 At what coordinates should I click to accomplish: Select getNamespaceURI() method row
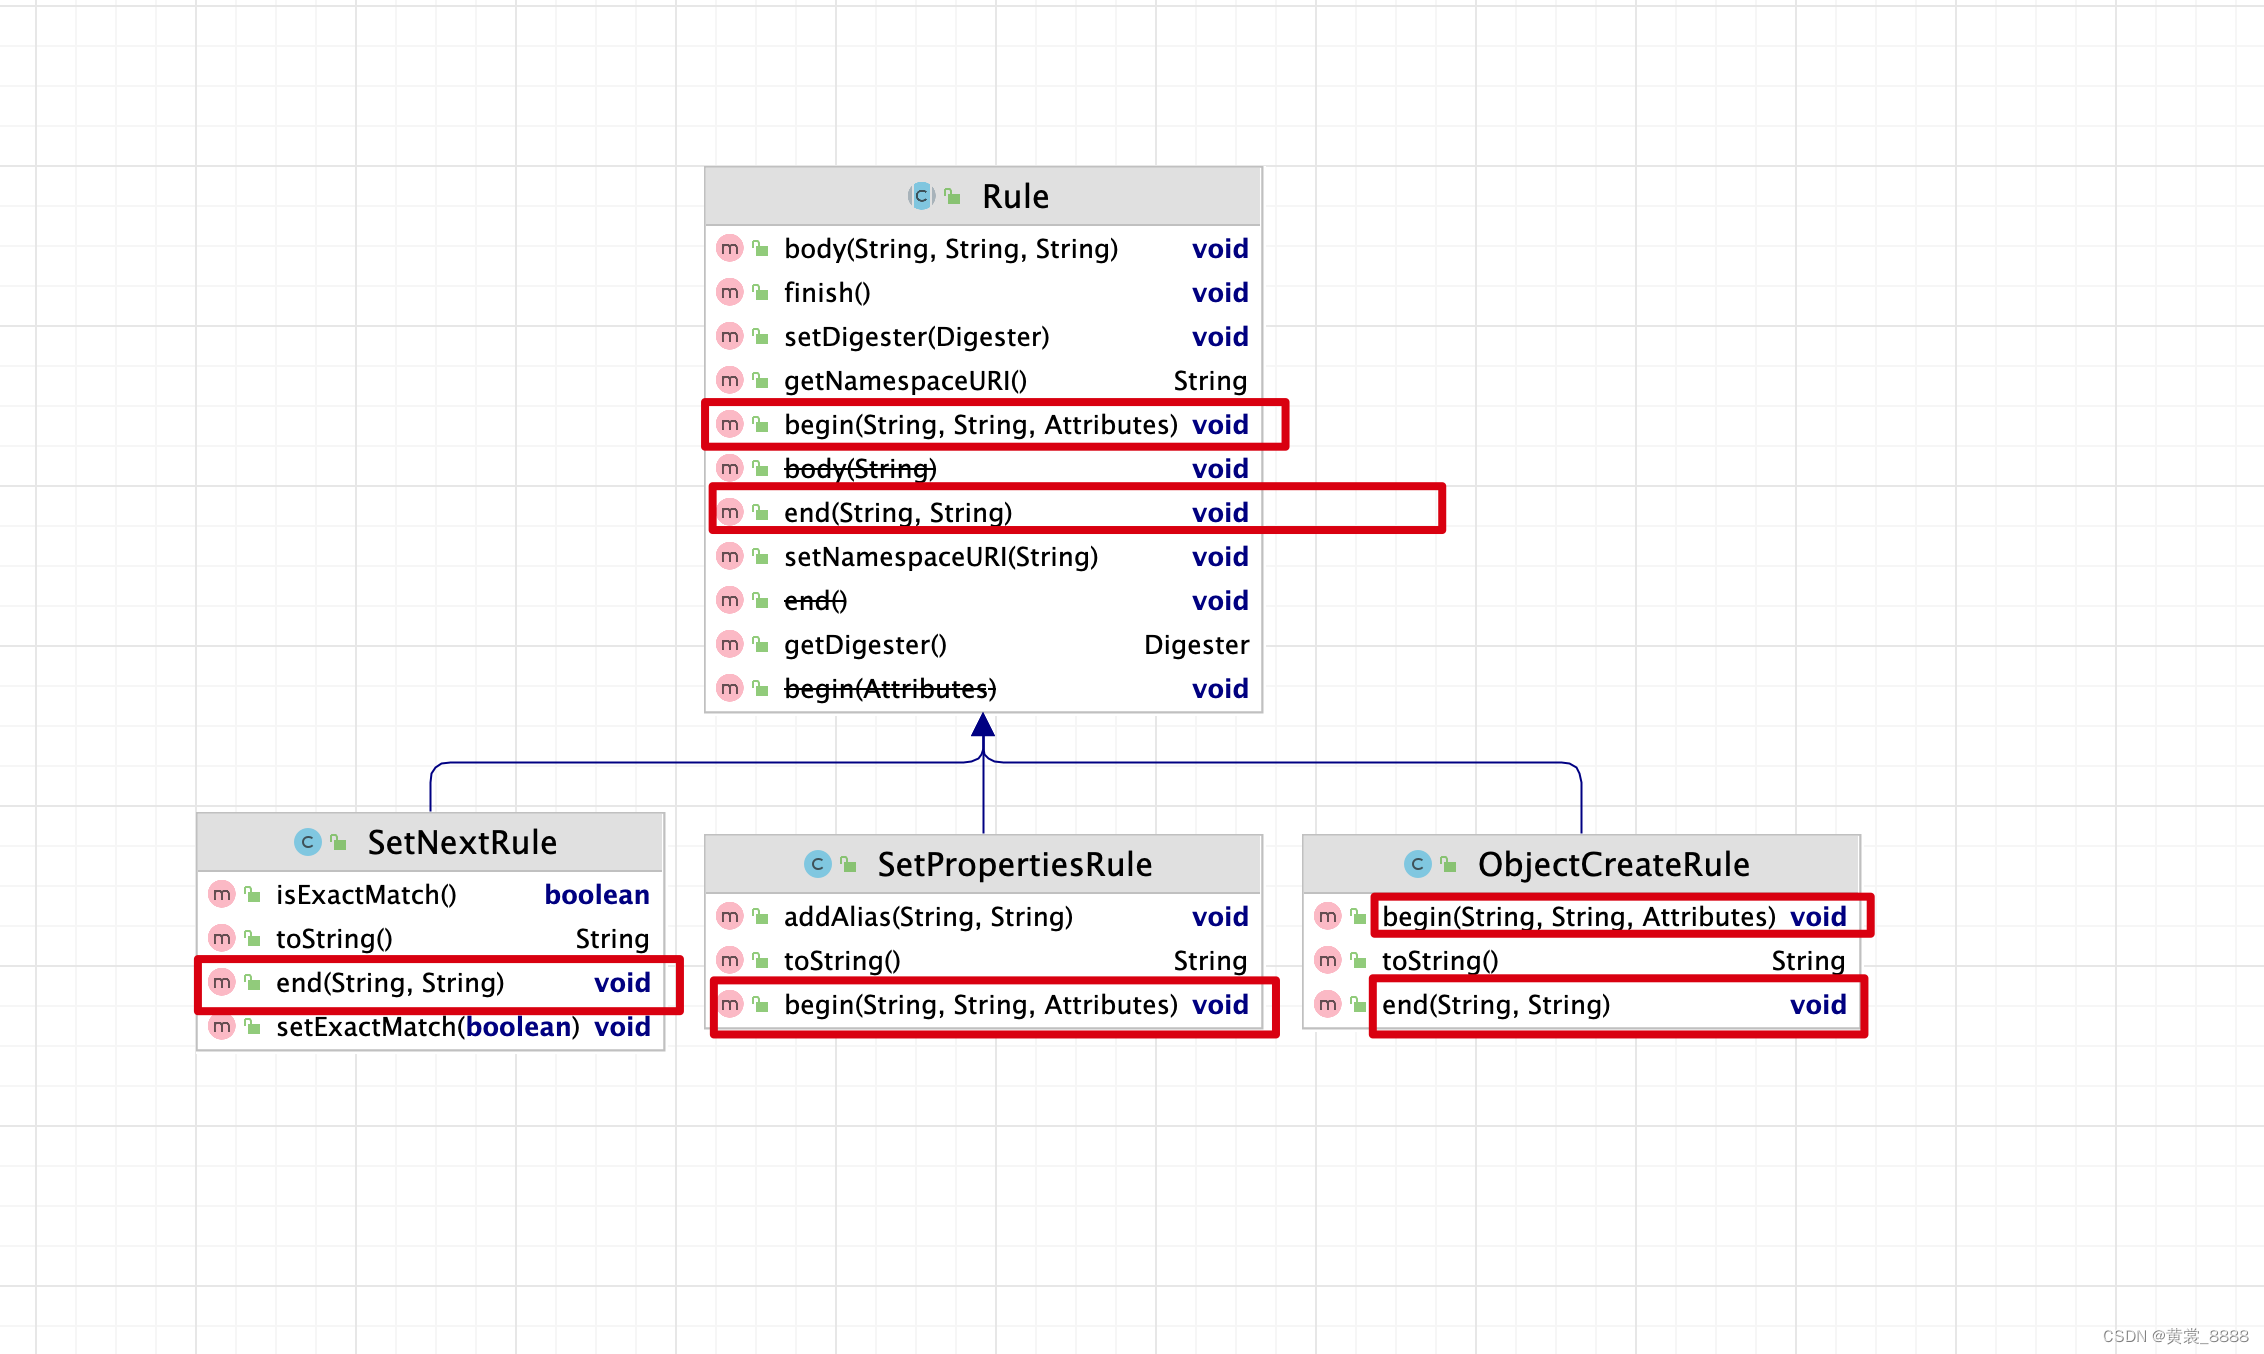tap(984, 380)
